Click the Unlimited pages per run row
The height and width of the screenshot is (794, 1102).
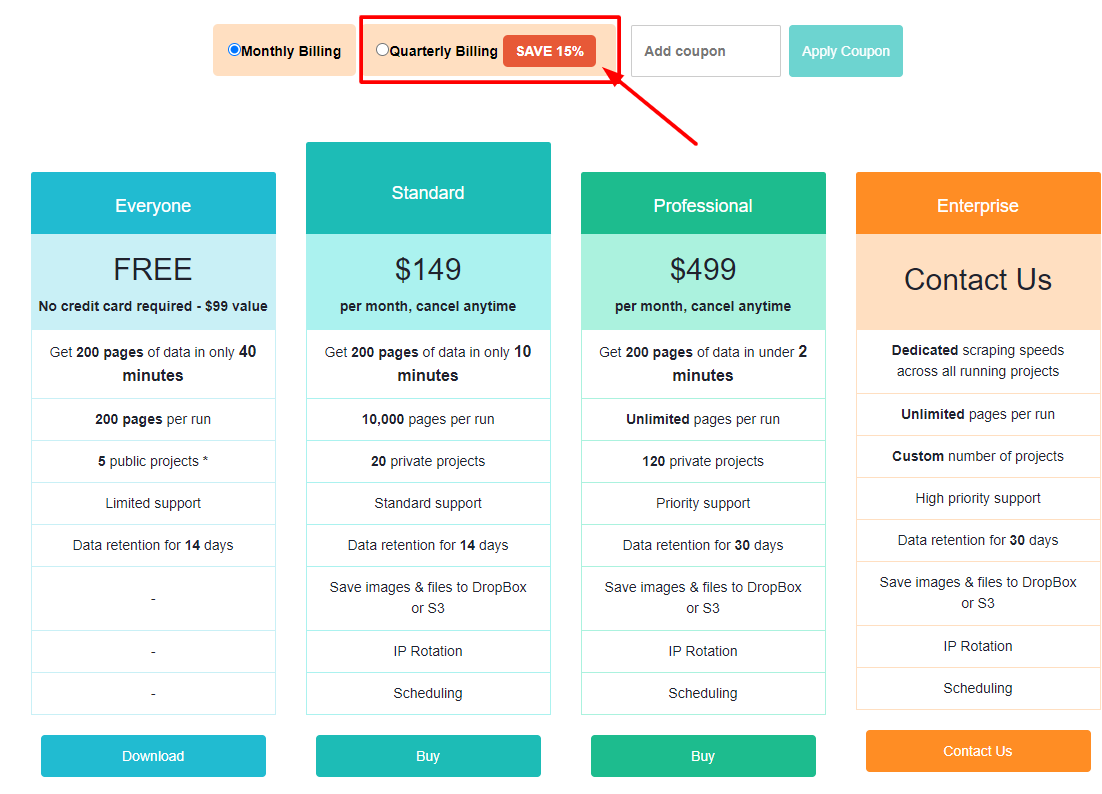(x=703, y=419)
